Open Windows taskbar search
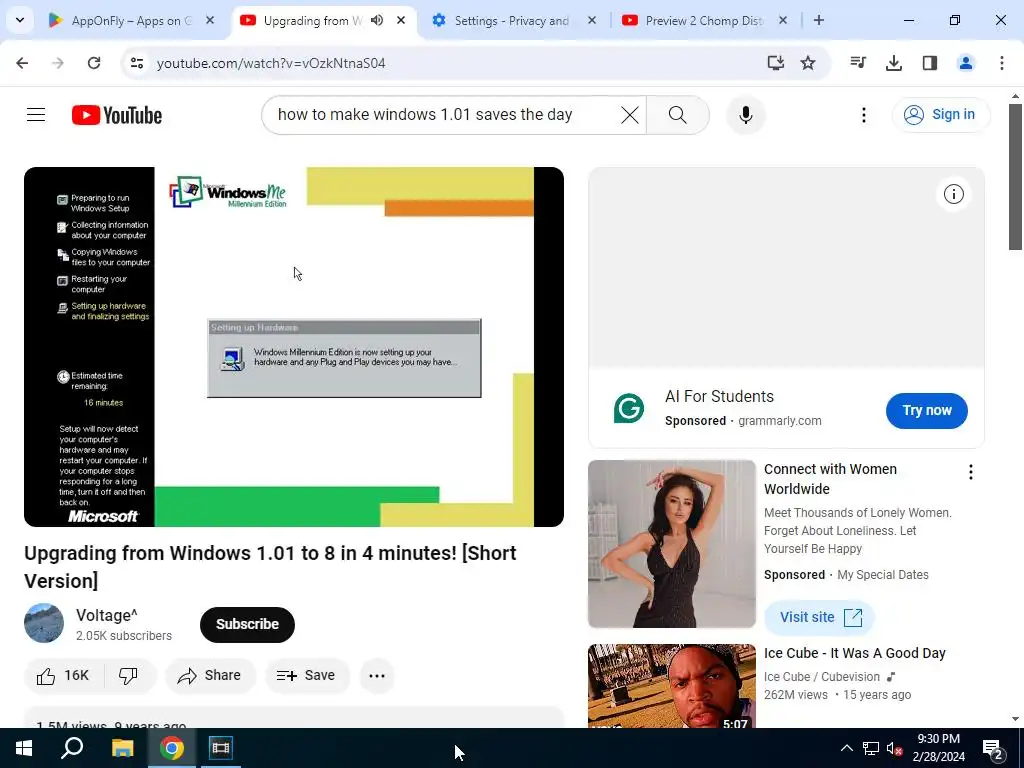Screen dimensions: 1024x768 pos(72,748)
